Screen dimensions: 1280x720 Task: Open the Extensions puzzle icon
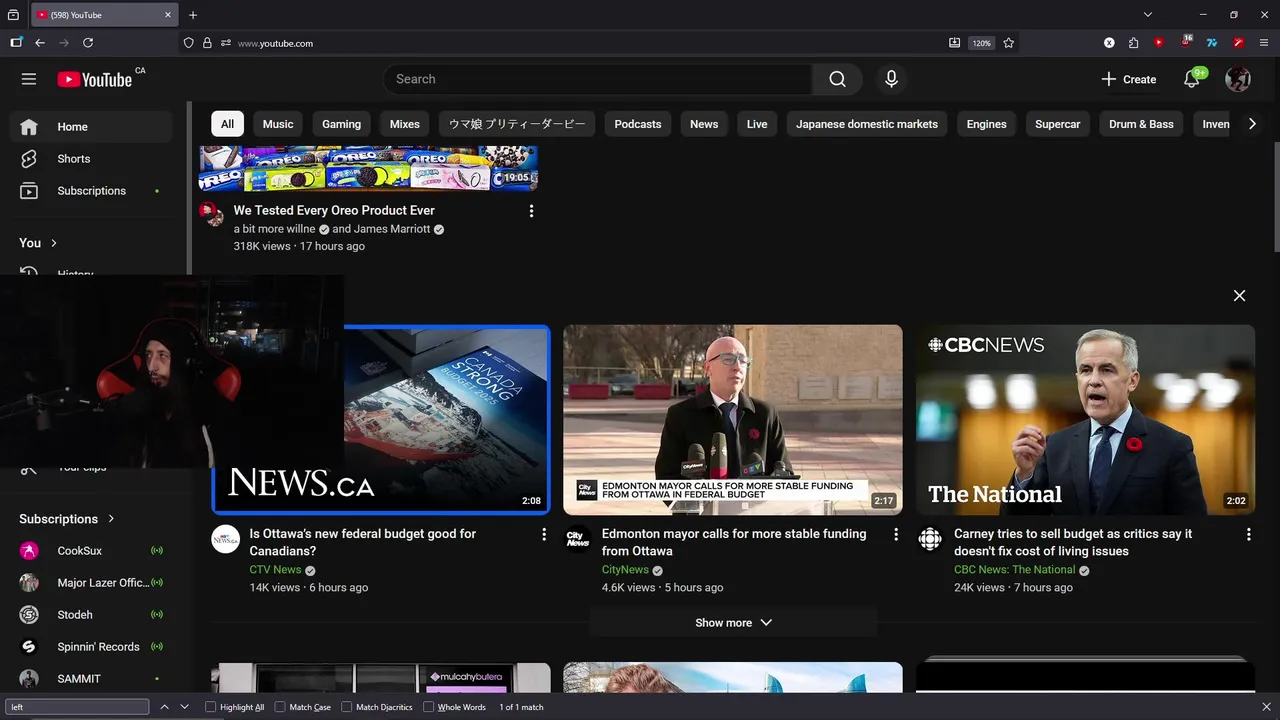[1133, 43]
